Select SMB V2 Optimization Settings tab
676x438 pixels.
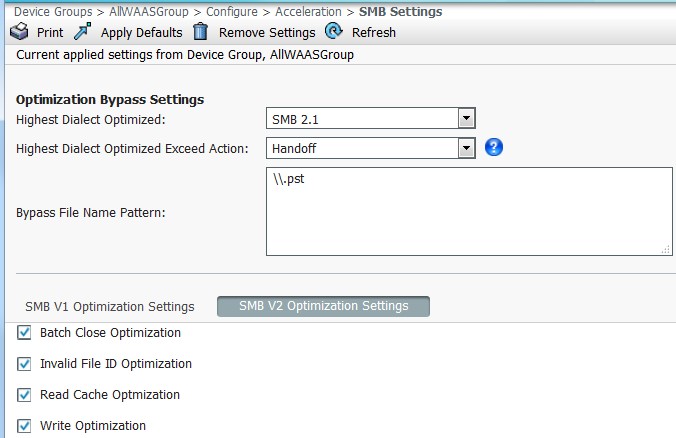click(323, 306)
